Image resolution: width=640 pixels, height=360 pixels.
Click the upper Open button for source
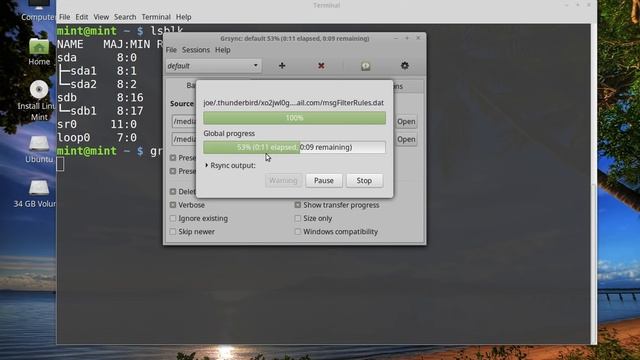pyautogui.click(x=406, y=122)
